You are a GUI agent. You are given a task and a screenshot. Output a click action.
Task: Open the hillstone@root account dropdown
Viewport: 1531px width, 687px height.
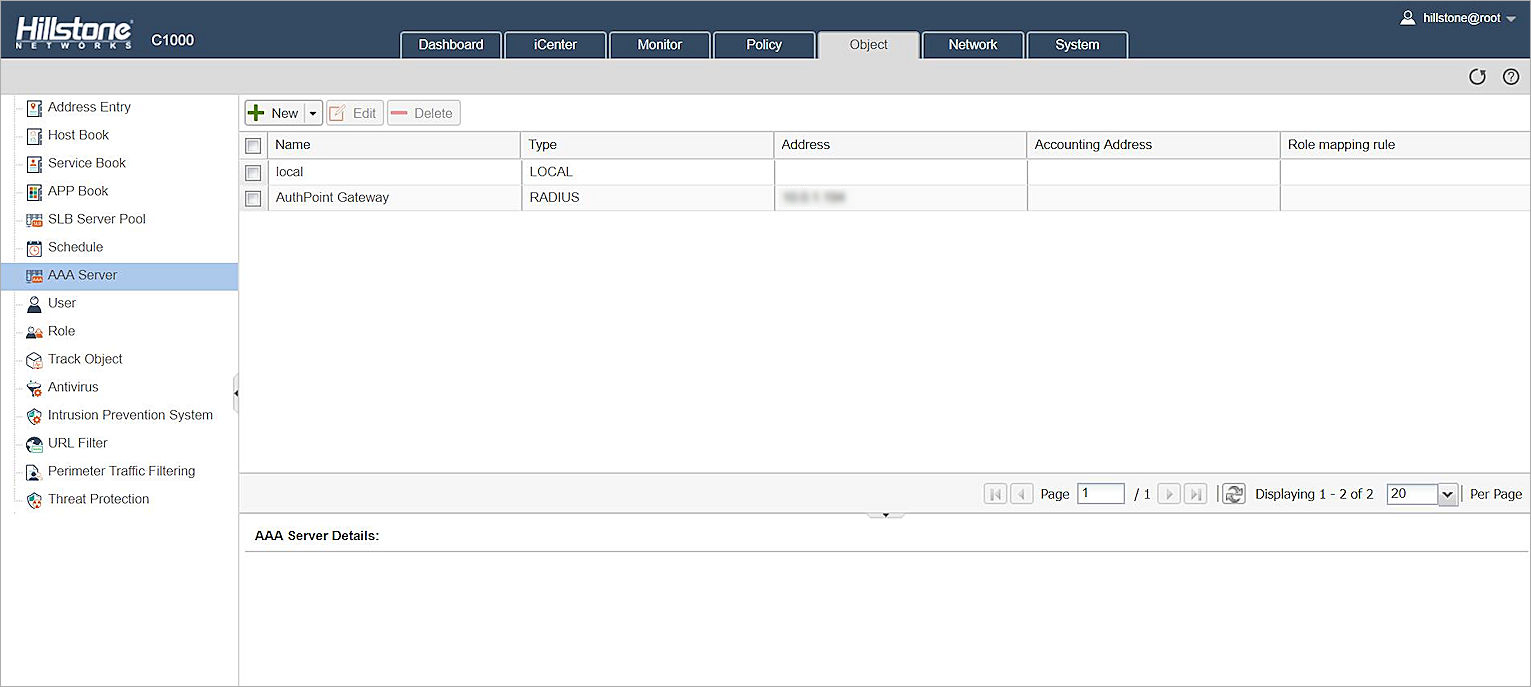click(1460, 17)
